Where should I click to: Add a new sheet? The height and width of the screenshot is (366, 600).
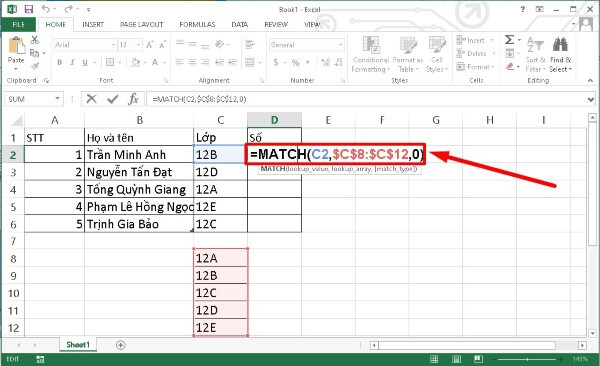pos(121,345)
